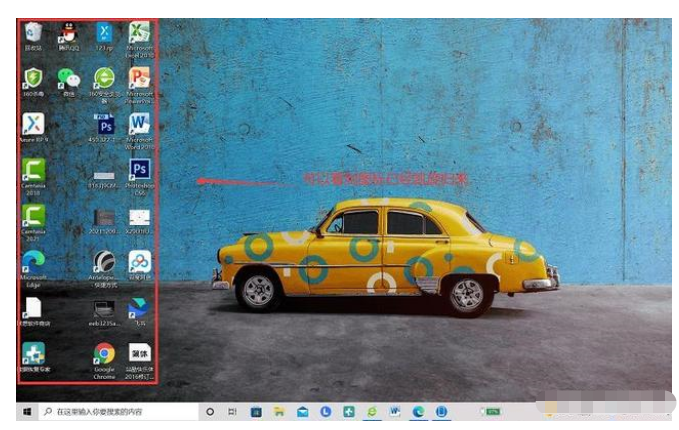Screen dimensions: 679x430
Task: Launch Photoshop CS6 from the desktop
Action: coord(139,169)
